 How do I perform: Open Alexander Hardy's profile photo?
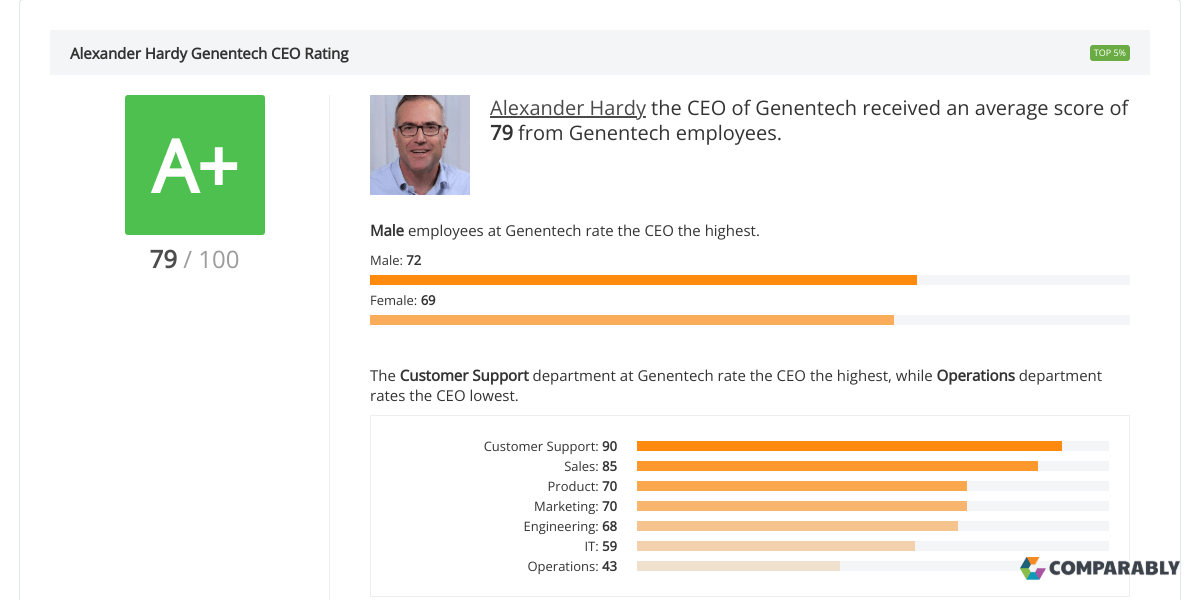[420, 145]
